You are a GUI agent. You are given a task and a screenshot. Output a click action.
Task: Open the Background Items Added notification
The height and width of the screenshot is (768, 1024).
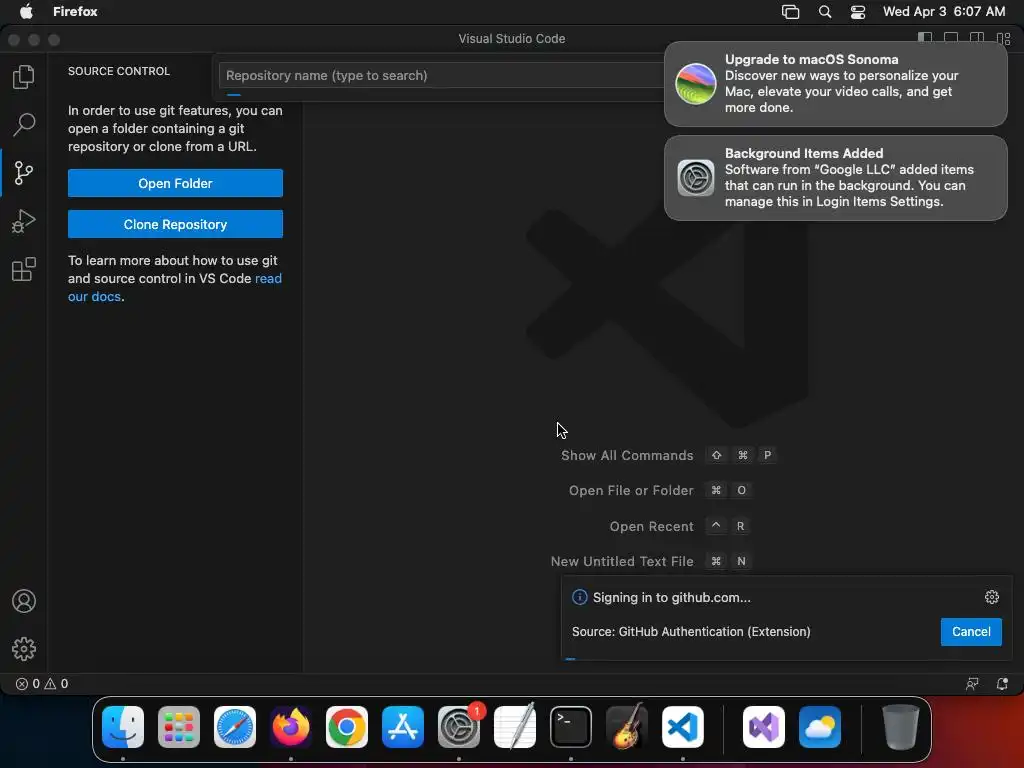835,178
